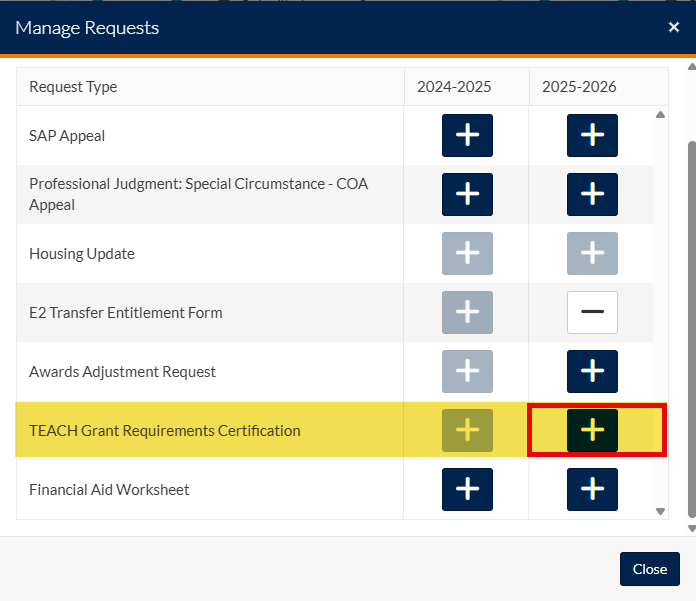Add Financial Aid Worksheet for 2024-2025
The width and height of the screenshot is (696, 601).
(467, 489)
